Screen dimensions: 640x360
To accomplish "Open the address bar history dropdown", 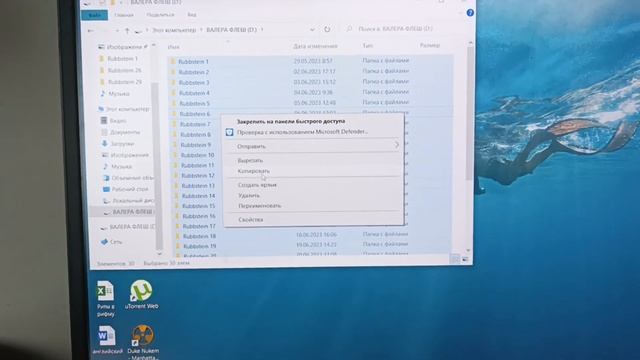I will tap(312, 30).
